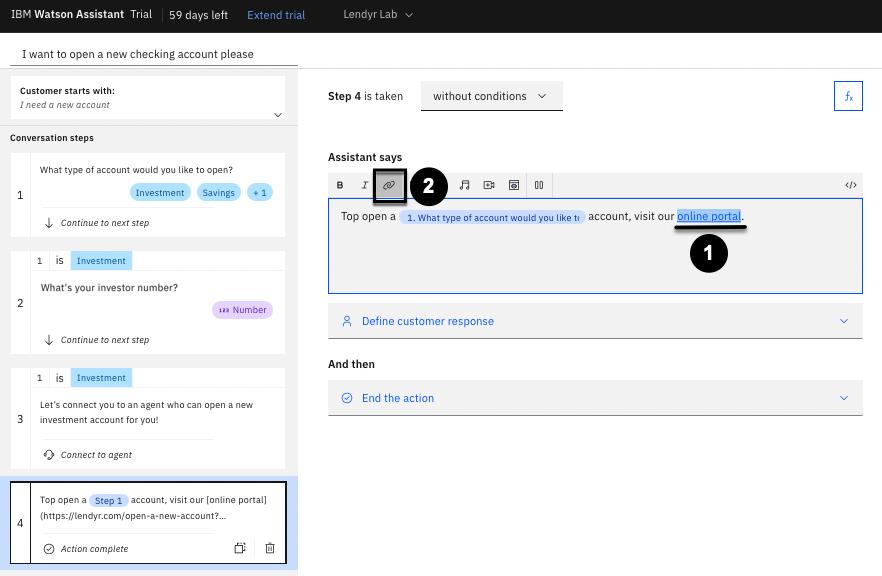Insert audio with the music note icon
Screen dimensions: 882x576
(x=464, y=185)
